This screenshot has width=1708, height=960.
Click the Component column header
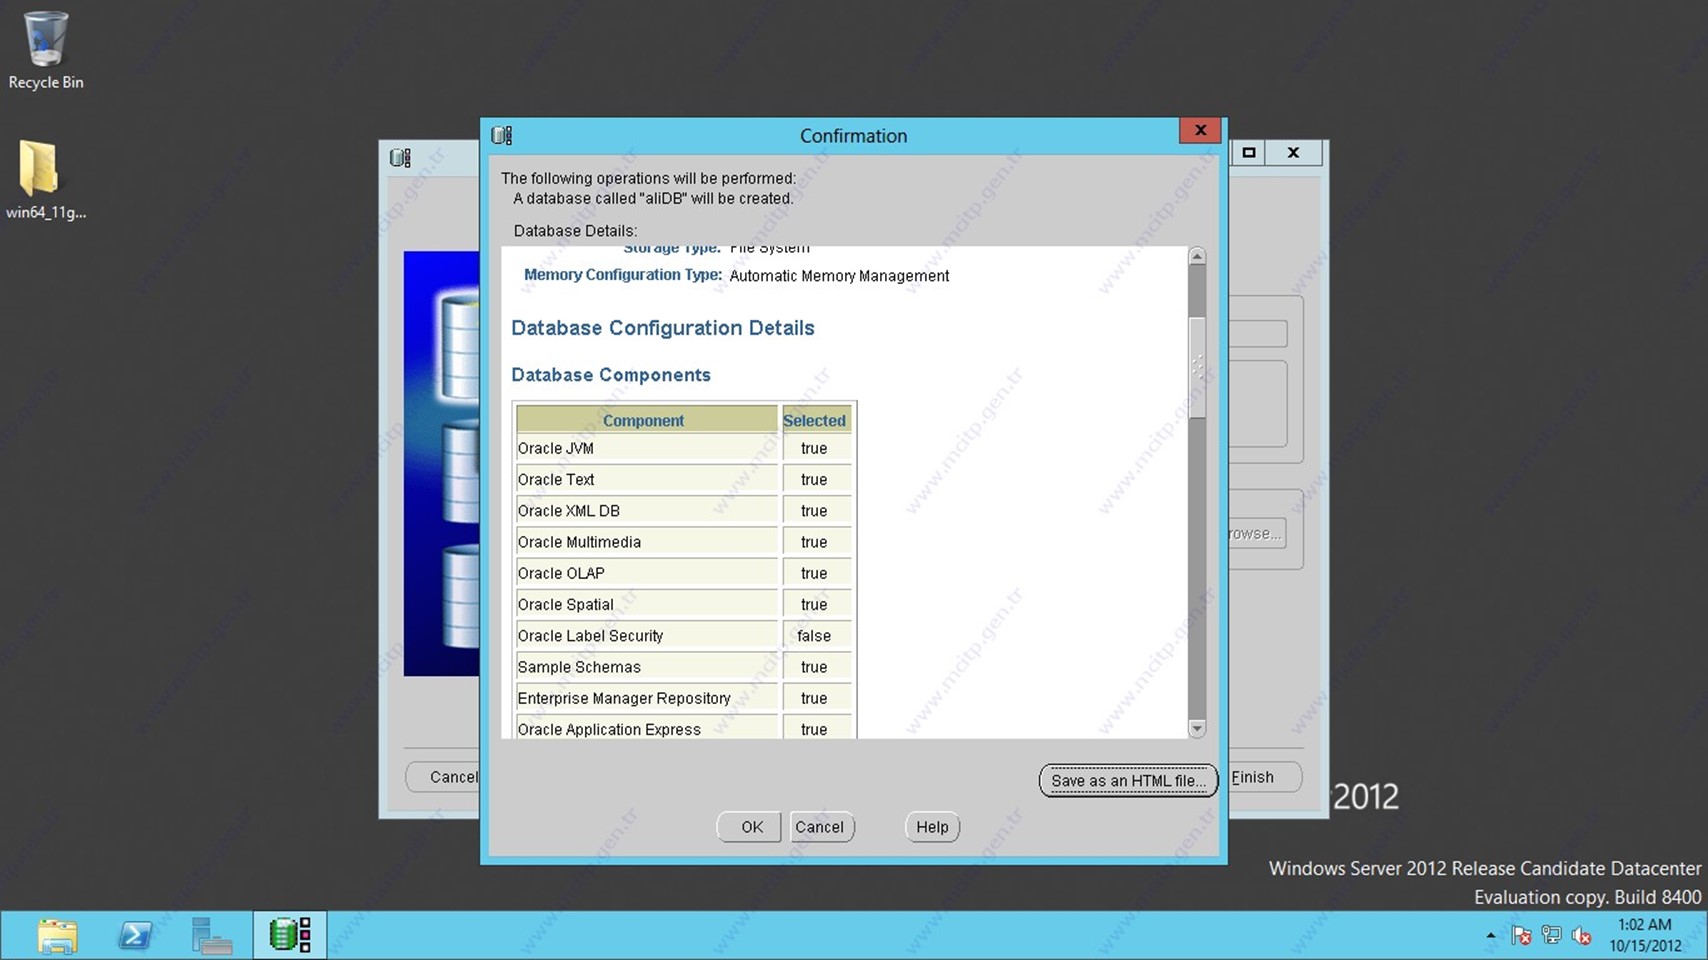(646, 420)
